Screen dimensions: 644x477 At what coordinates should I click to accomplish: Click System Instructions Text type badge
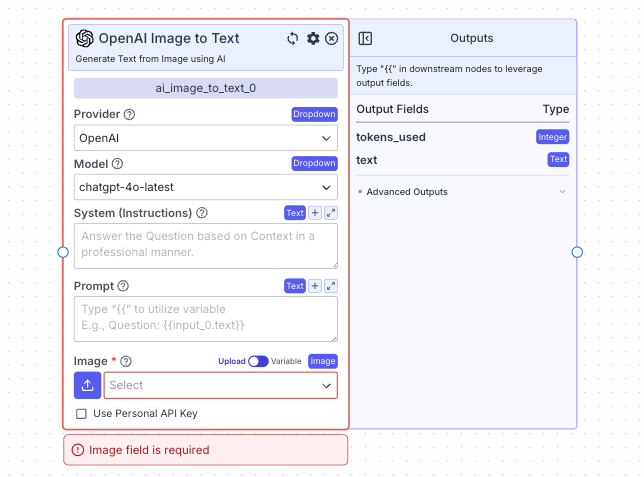[295, 213]
